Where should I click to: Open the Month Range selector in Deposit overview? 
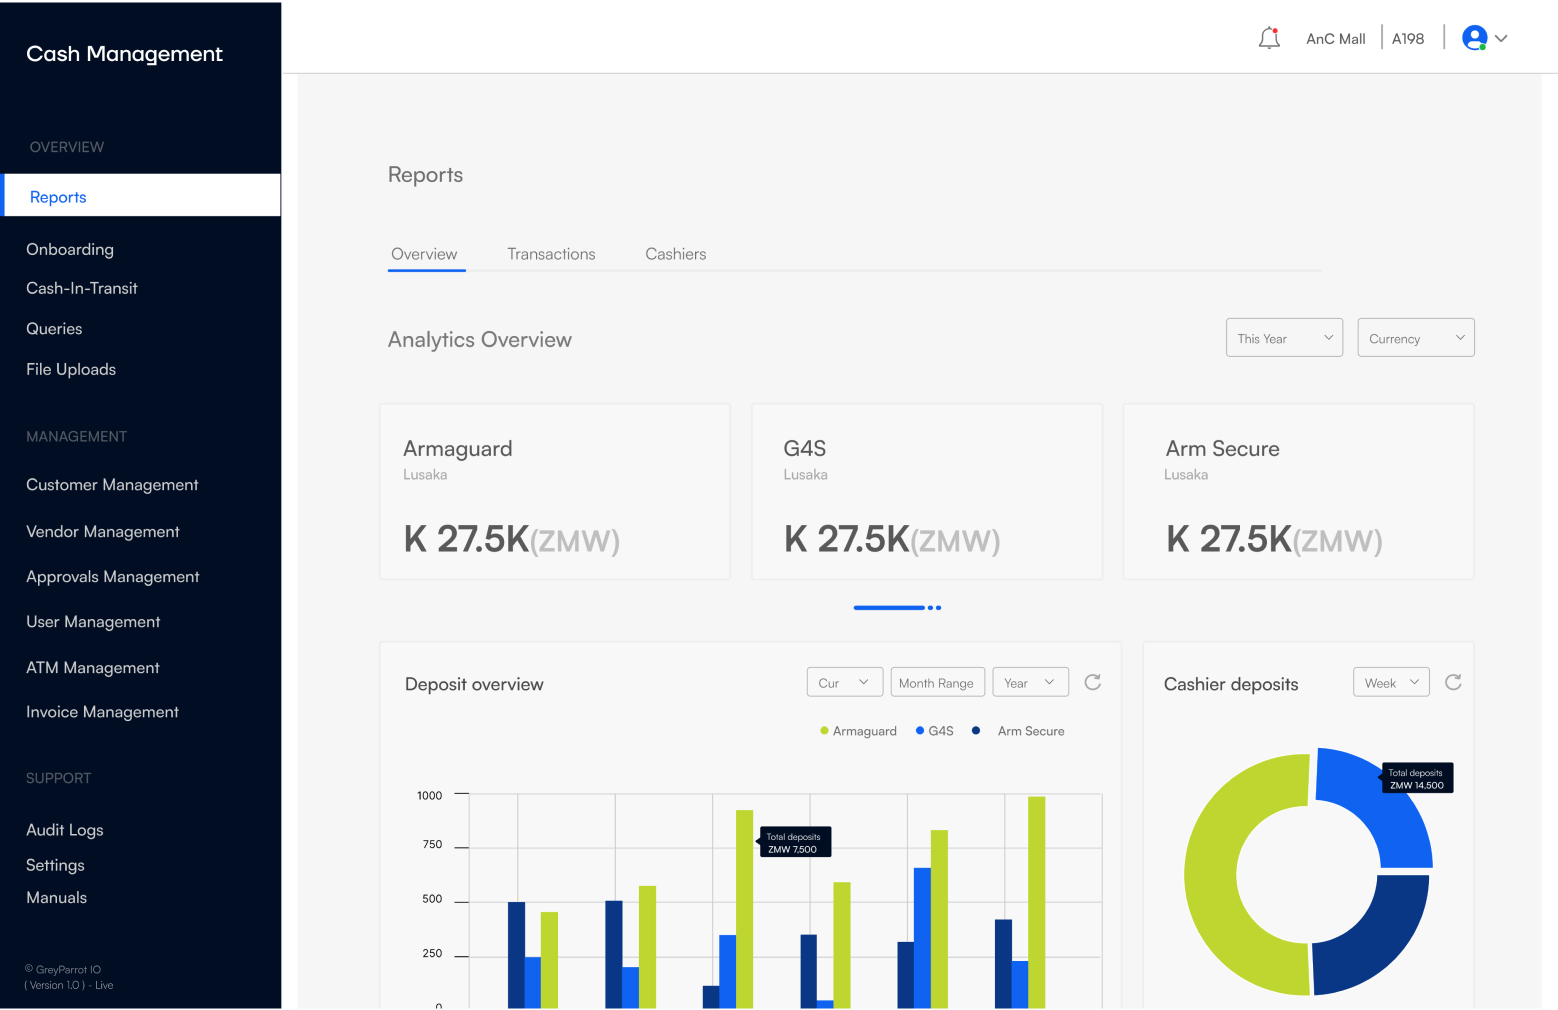point(937,682)
